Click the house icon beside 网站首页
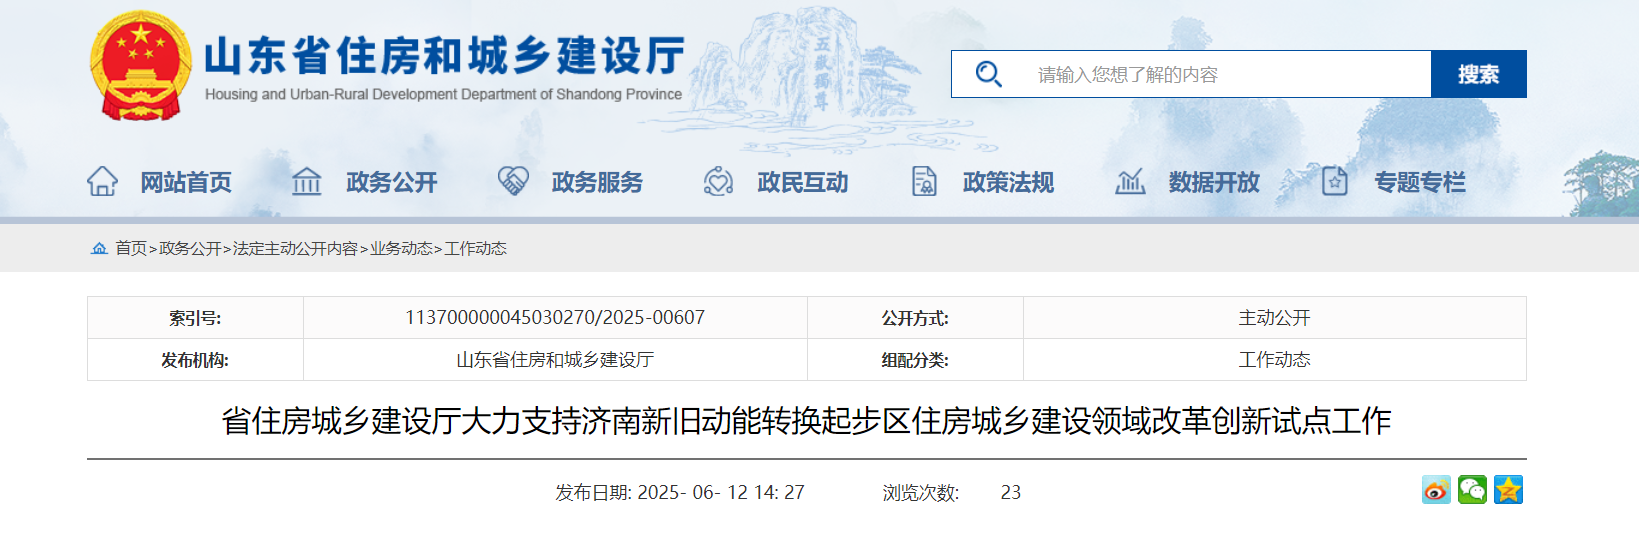Viewport: 1639px width, 550px height. tap(102, 182)
